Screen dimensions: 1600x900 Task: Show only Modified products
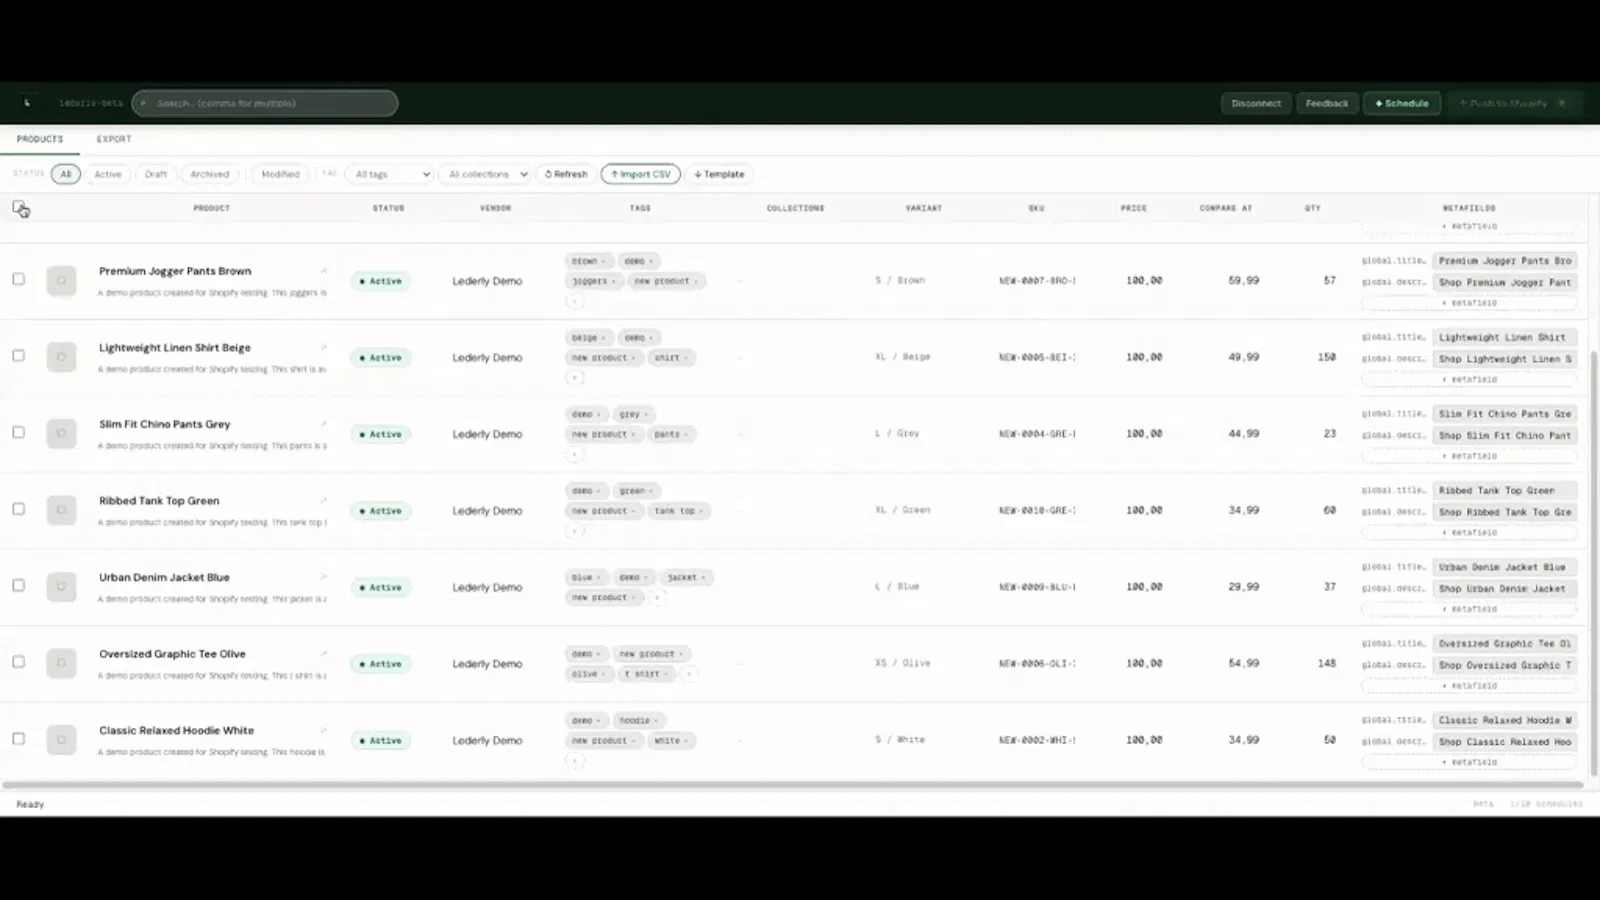(280, 174)
